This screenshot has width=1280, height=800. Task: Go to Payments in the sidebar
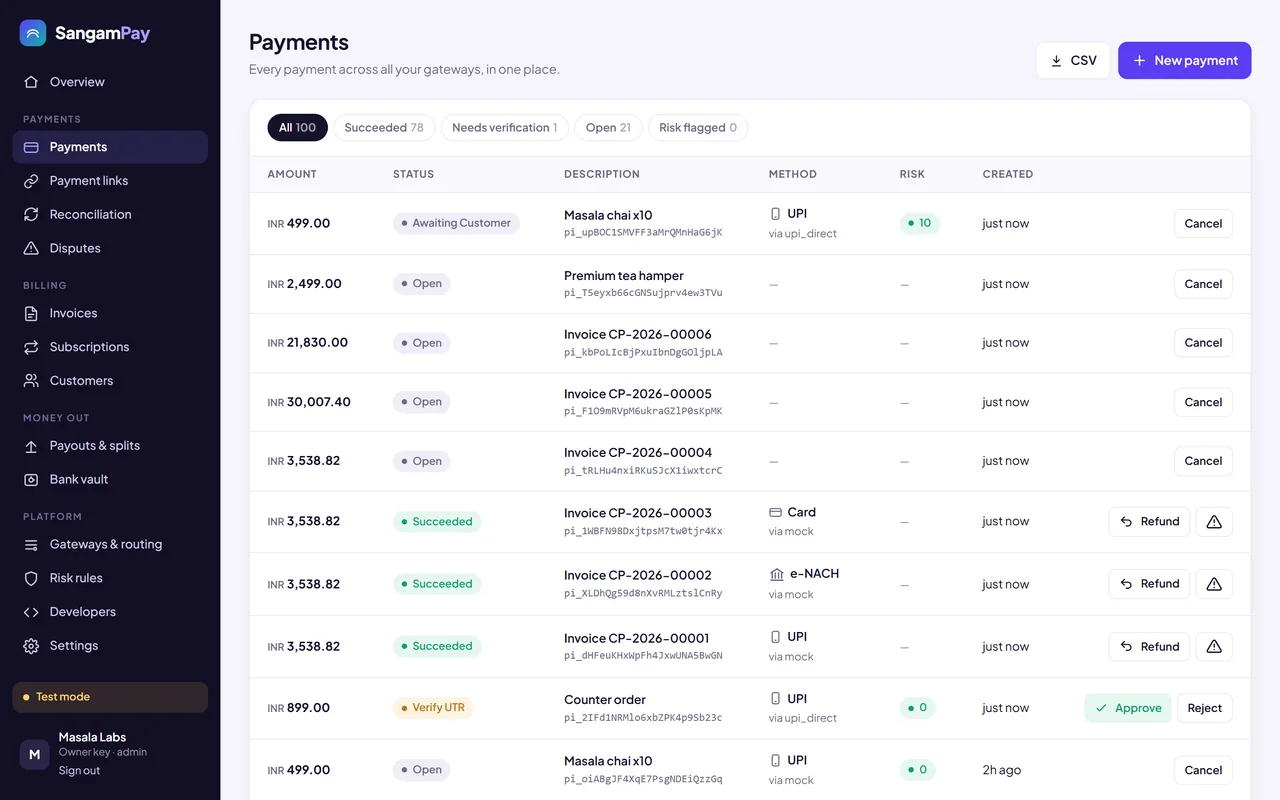(110, 147)
